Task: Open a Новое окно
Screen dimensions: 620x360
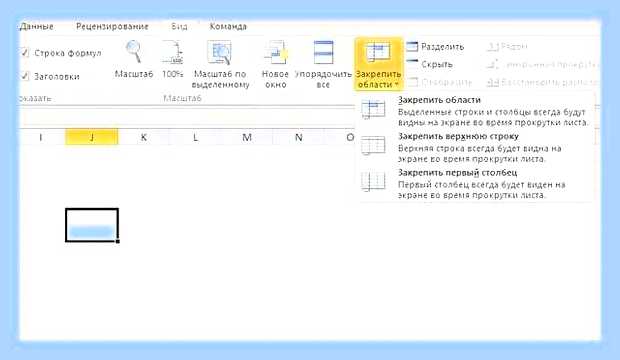Action: pyautogui.click(x=275, y=64)
